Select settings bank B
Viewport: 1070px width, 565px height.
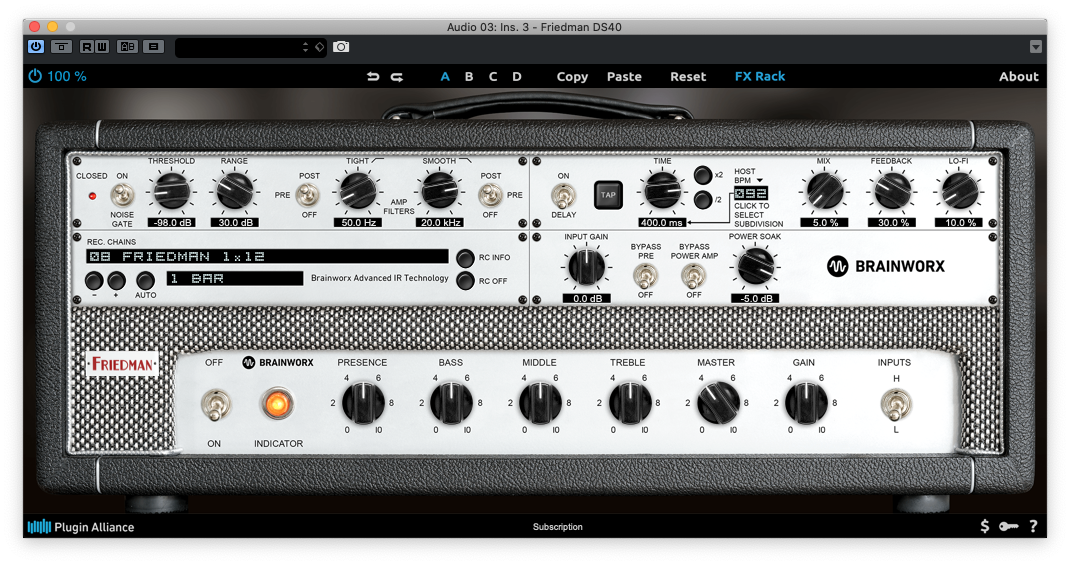pos(469,76)
